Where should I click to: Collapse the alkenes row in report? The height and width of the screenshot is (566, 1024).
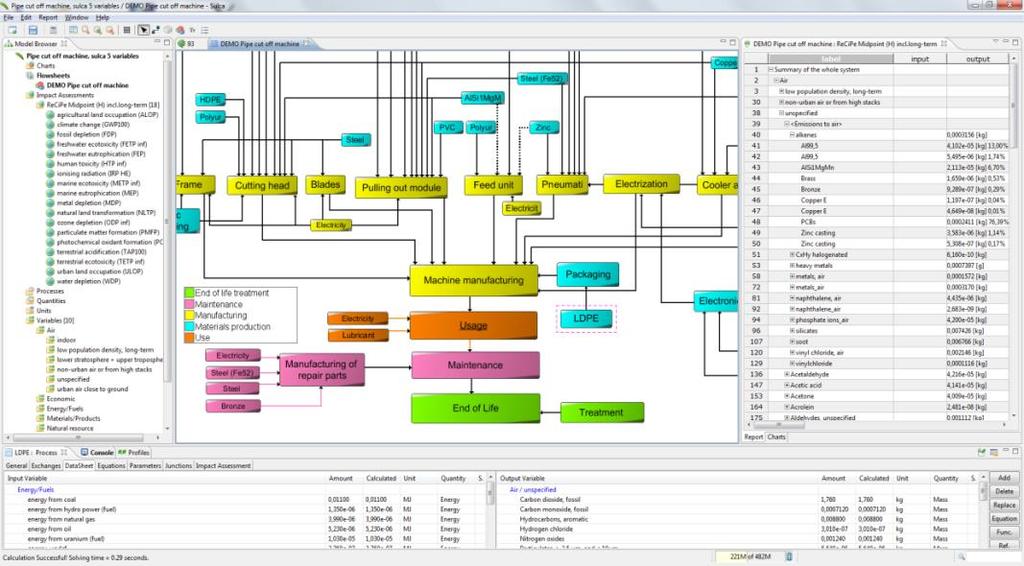(x=792, y=134)
